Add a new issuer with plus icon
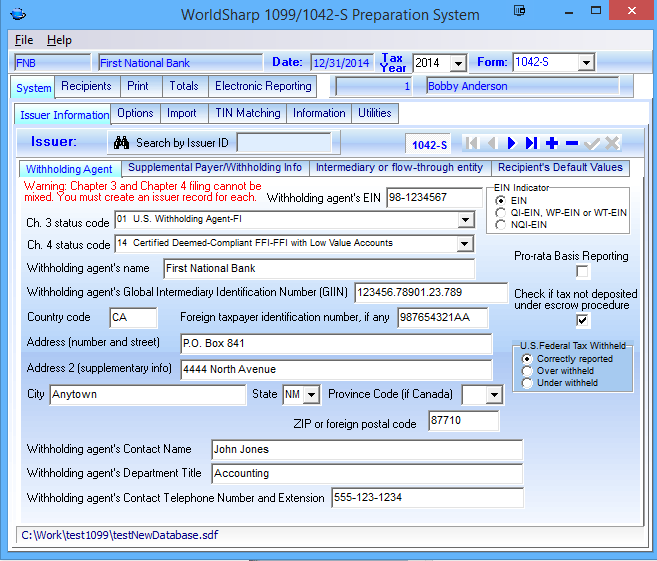This screenshot has height=561, width=657. (552, 144)
